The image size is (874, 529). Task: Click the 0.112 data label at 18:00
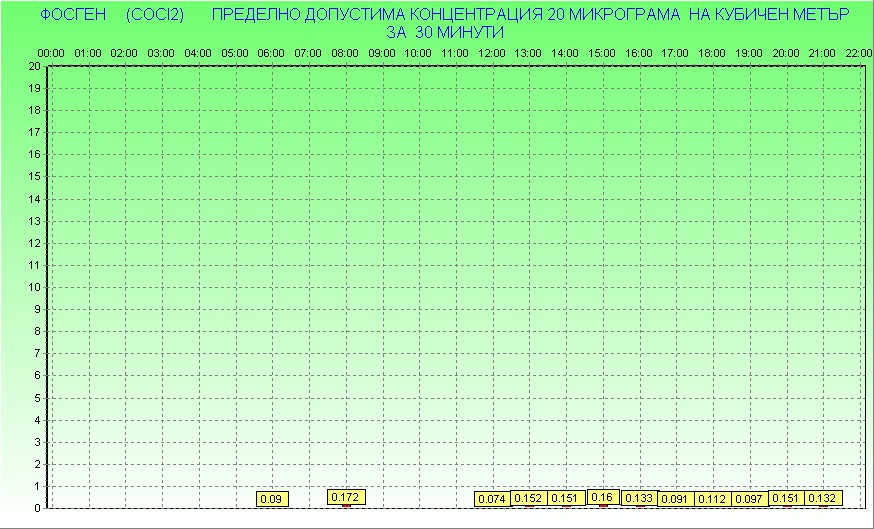712,498
